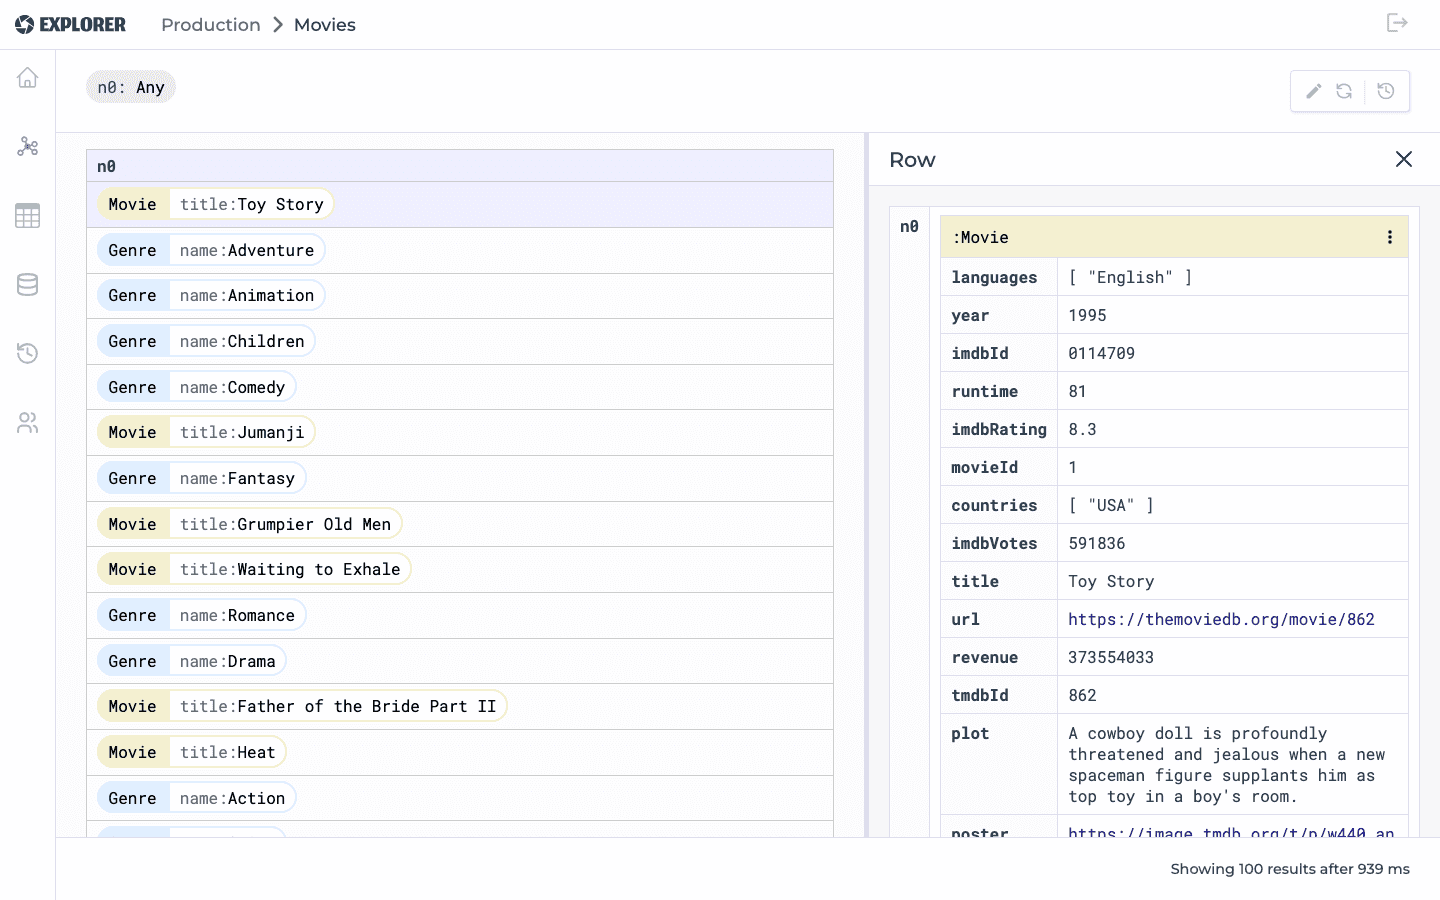
Task: Open the graph view sidebar icon
Action: pos(27,147)
